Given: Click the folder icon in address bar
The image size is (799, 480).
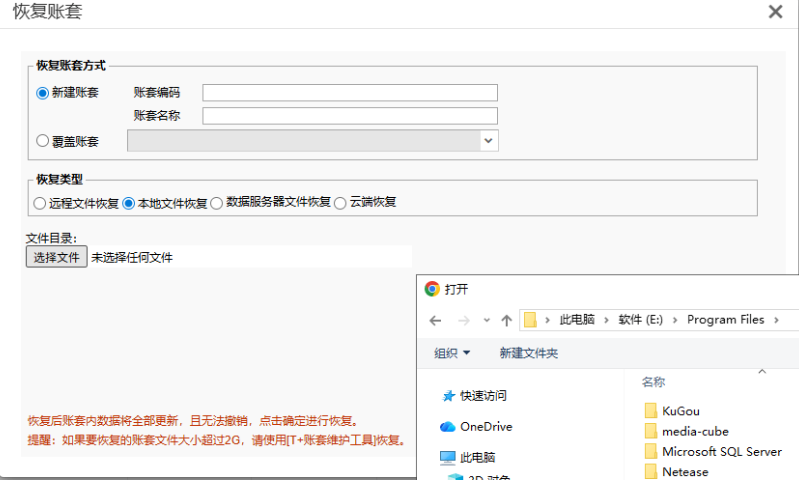Looking at the screenshot, I should coord(530,319).
